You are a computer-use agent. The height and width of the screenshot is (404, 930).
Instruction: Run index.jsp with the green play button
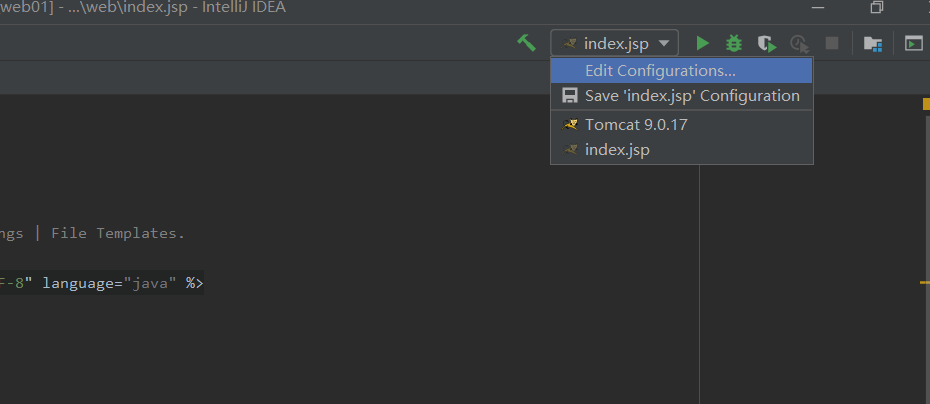[x=703, y=43]
